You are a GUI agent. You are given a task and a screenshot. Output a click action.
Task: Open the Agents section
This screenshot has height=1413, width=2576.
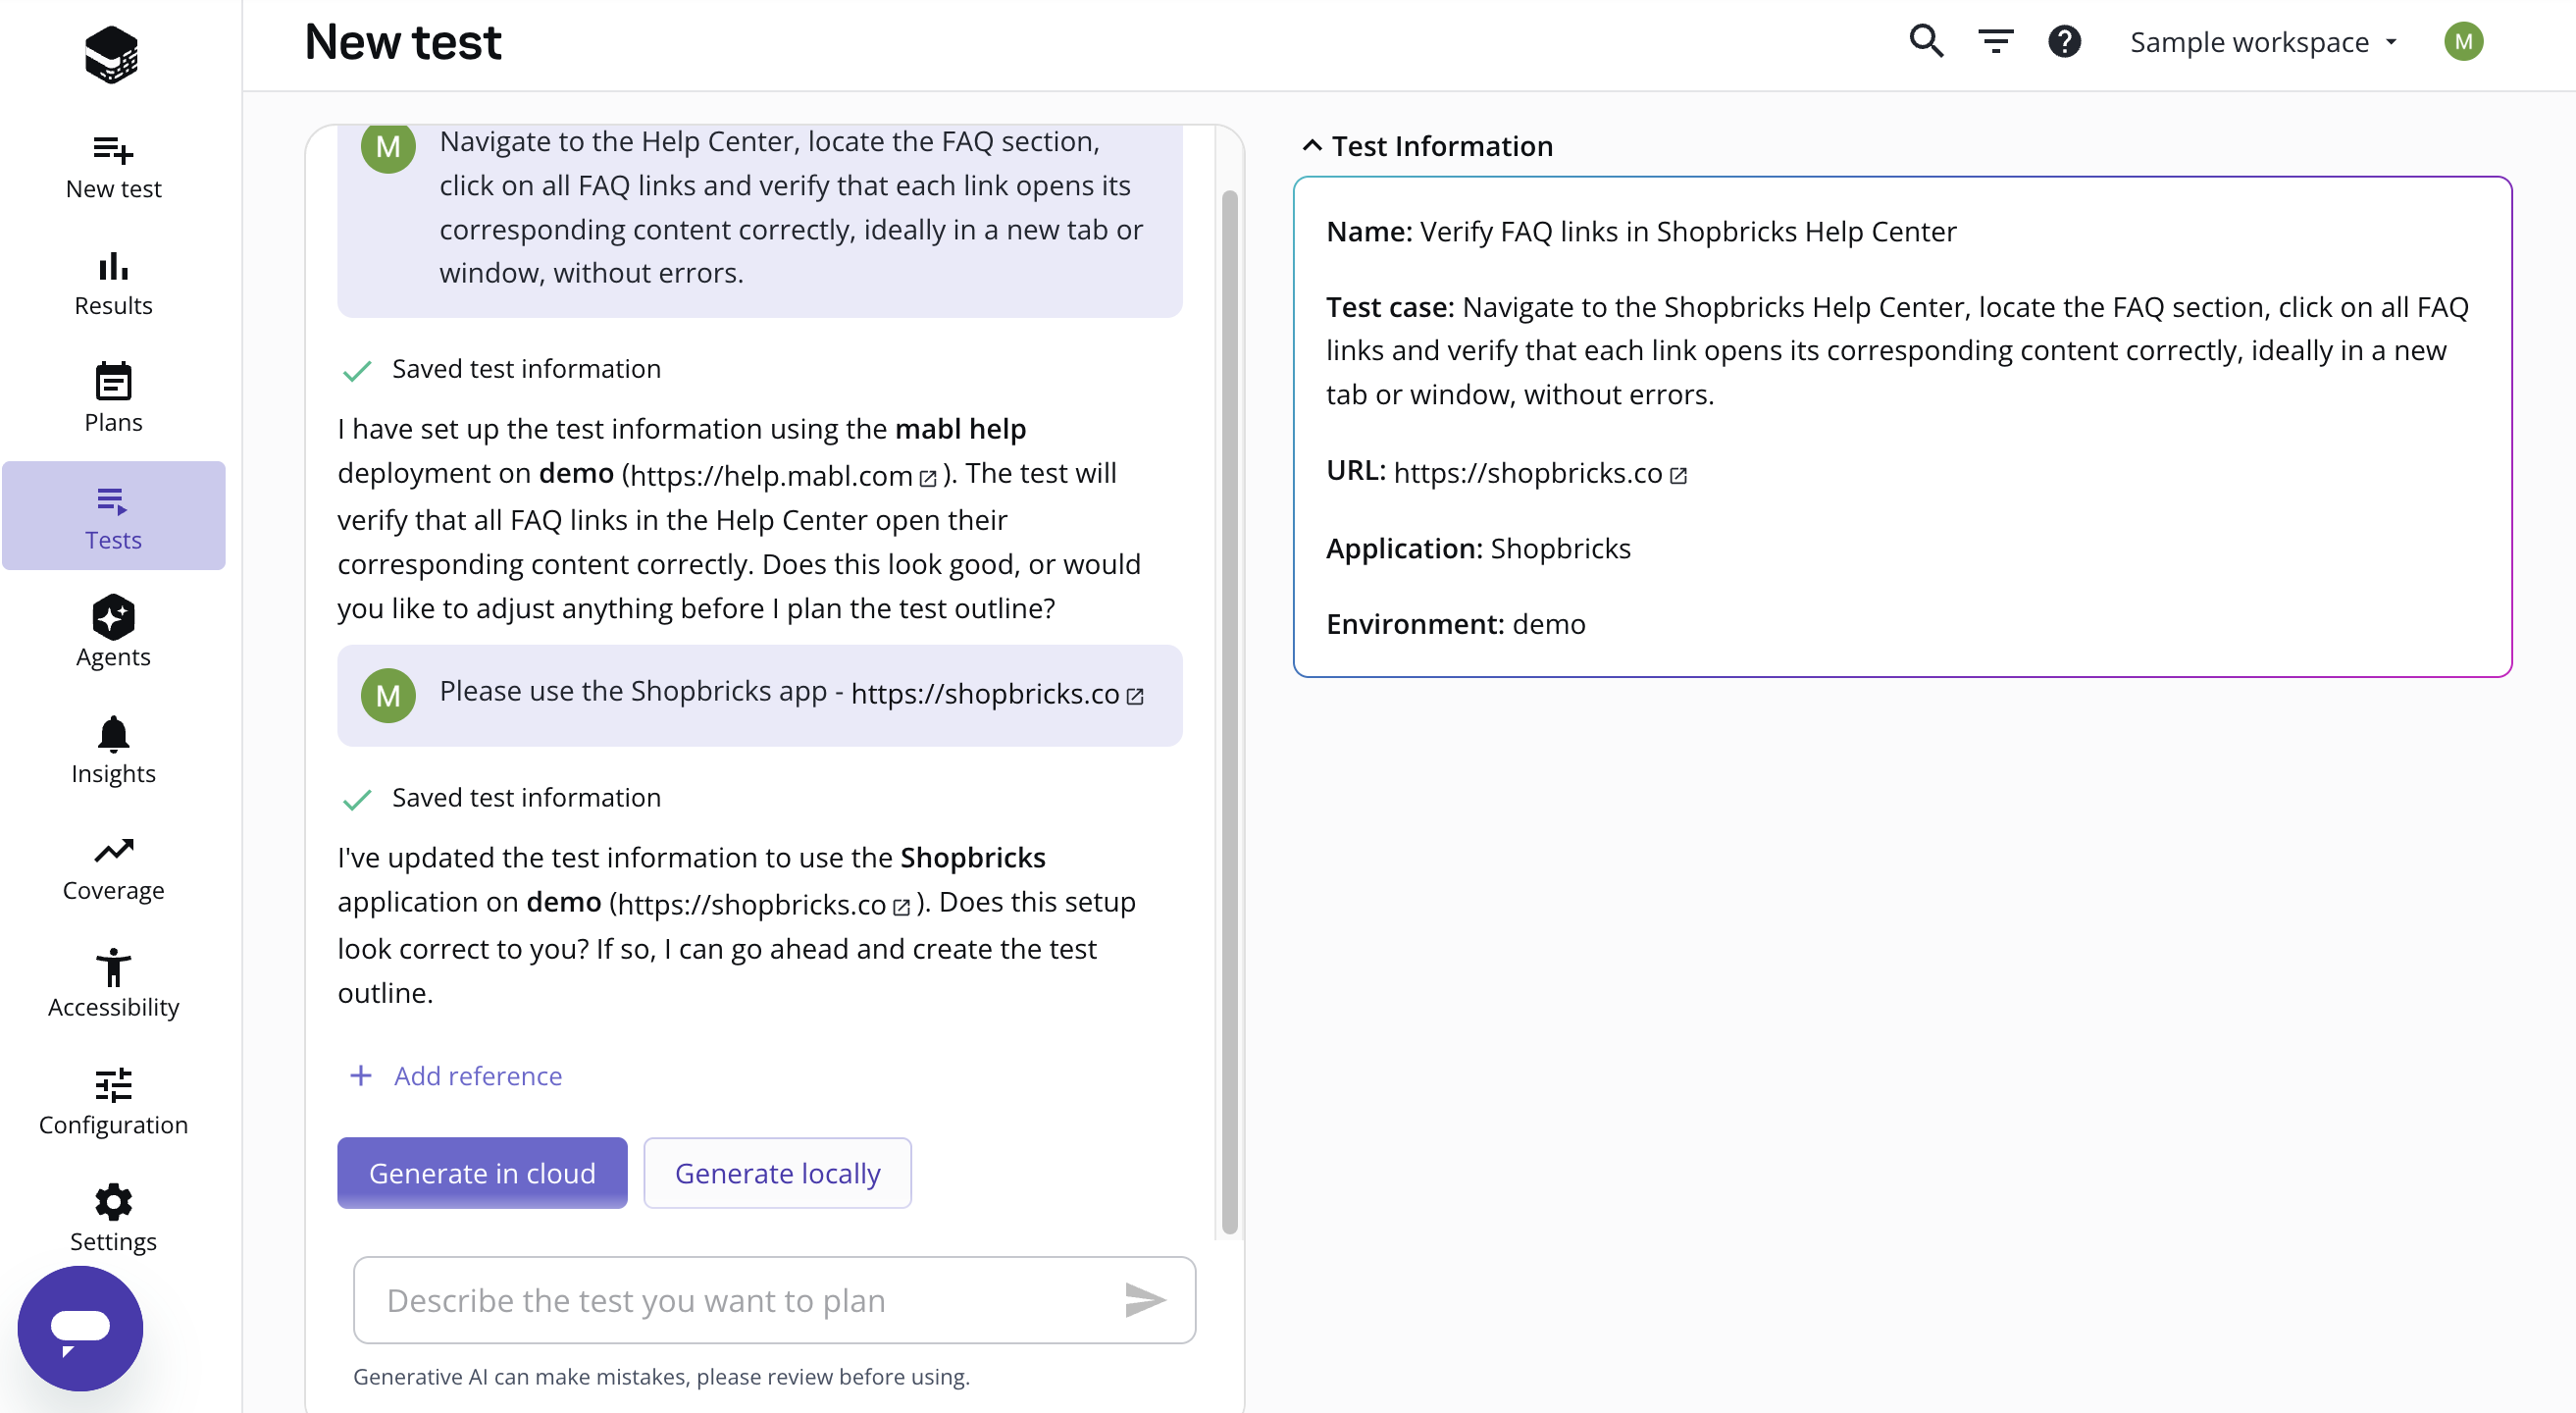point(113,632)
